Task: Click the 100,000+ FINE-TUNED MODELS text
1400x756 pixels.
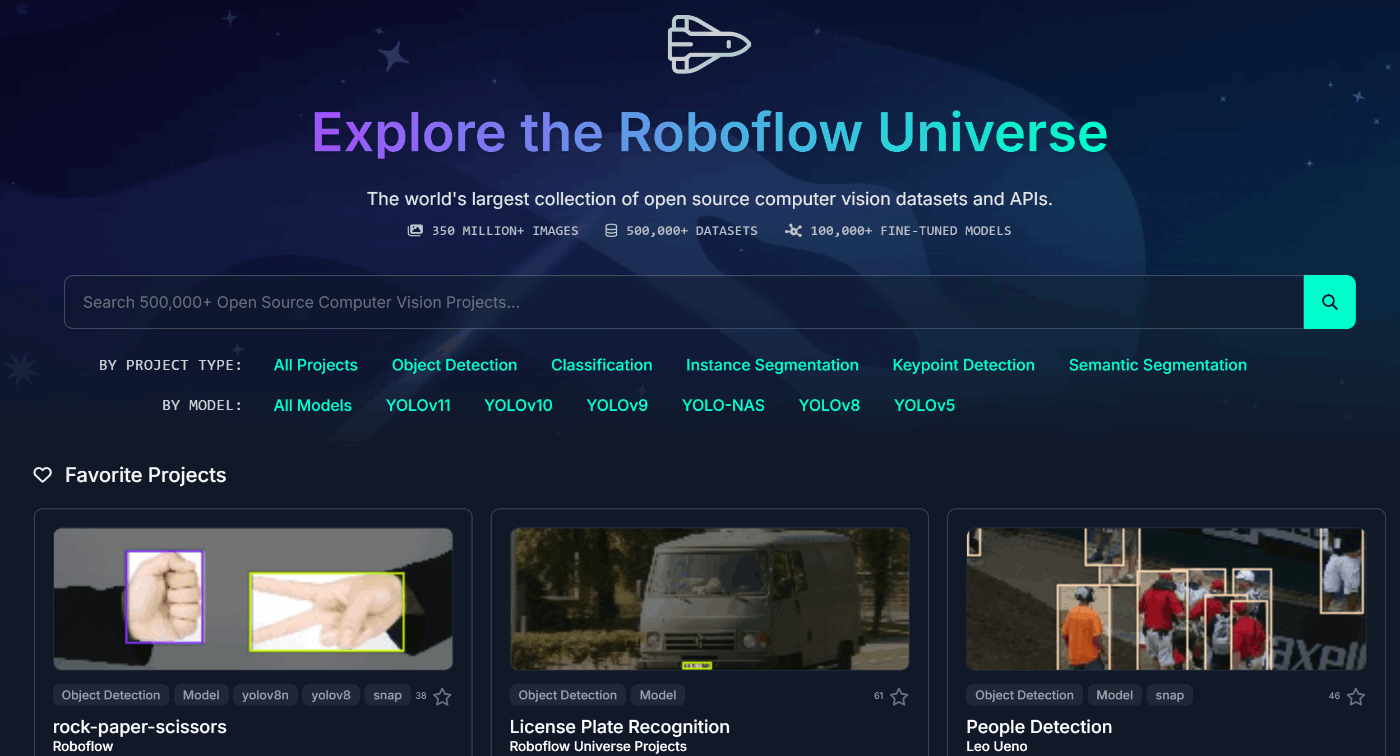Action: [x=911, y=231]
